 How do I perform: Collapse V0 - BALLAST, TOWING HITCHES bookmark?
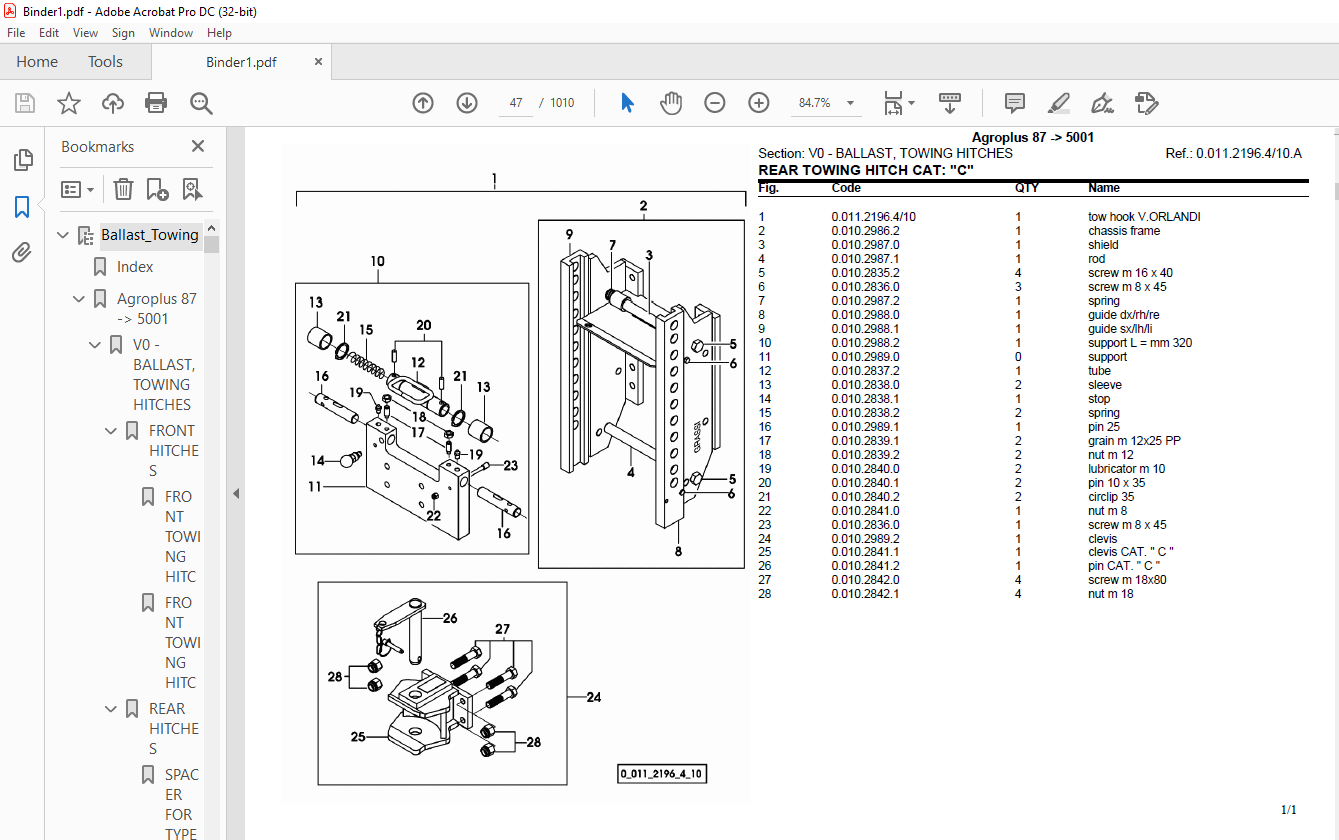[x=96, y=345]
